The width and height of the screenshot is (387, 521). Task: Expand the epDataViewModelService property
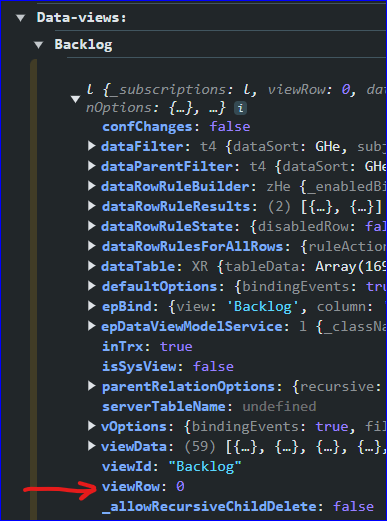pyautogui.click(x=92, y=326)
